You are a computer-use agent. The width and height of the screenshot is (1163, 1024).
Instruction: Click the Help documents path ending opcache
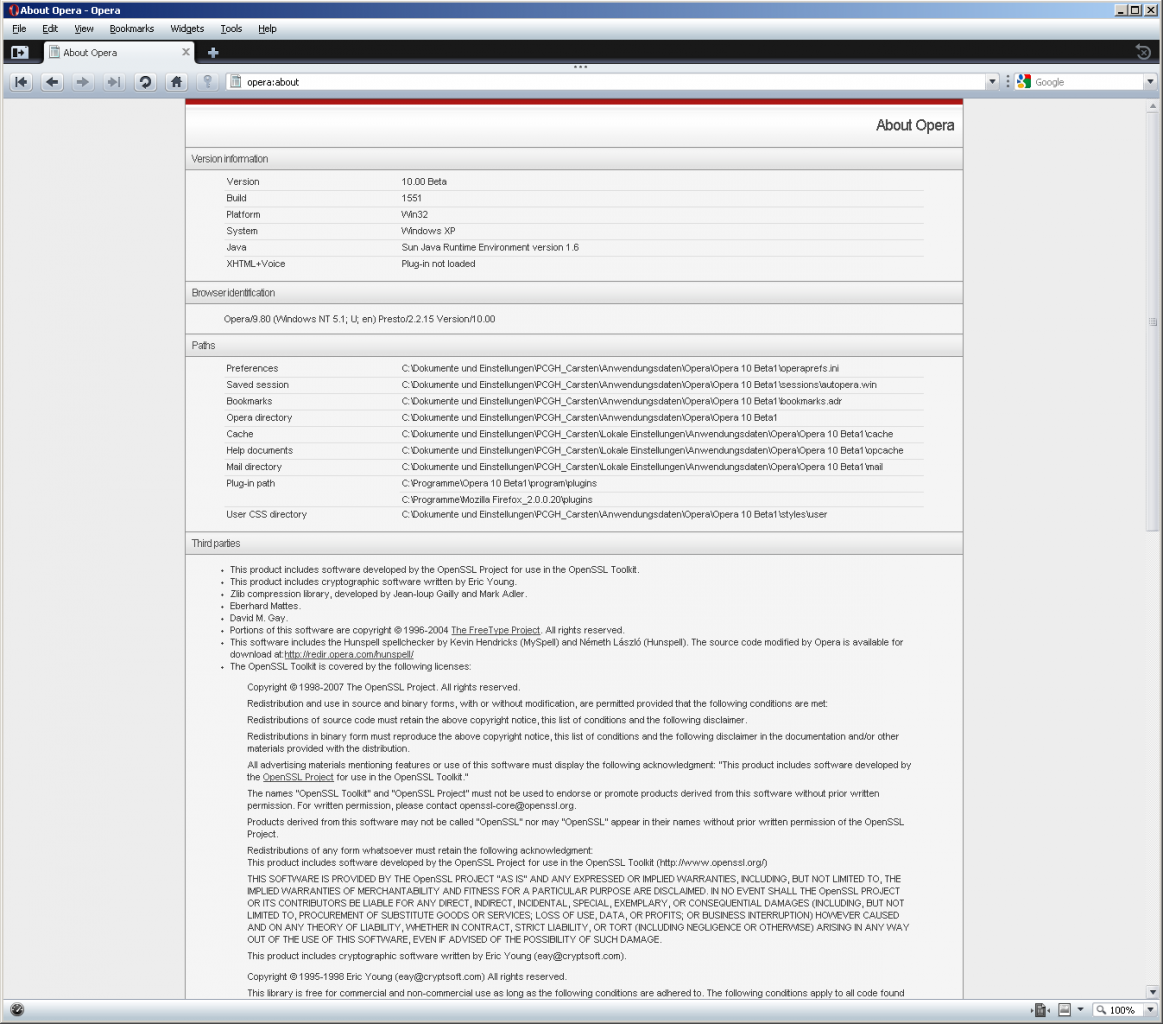(x=653, y=451)
